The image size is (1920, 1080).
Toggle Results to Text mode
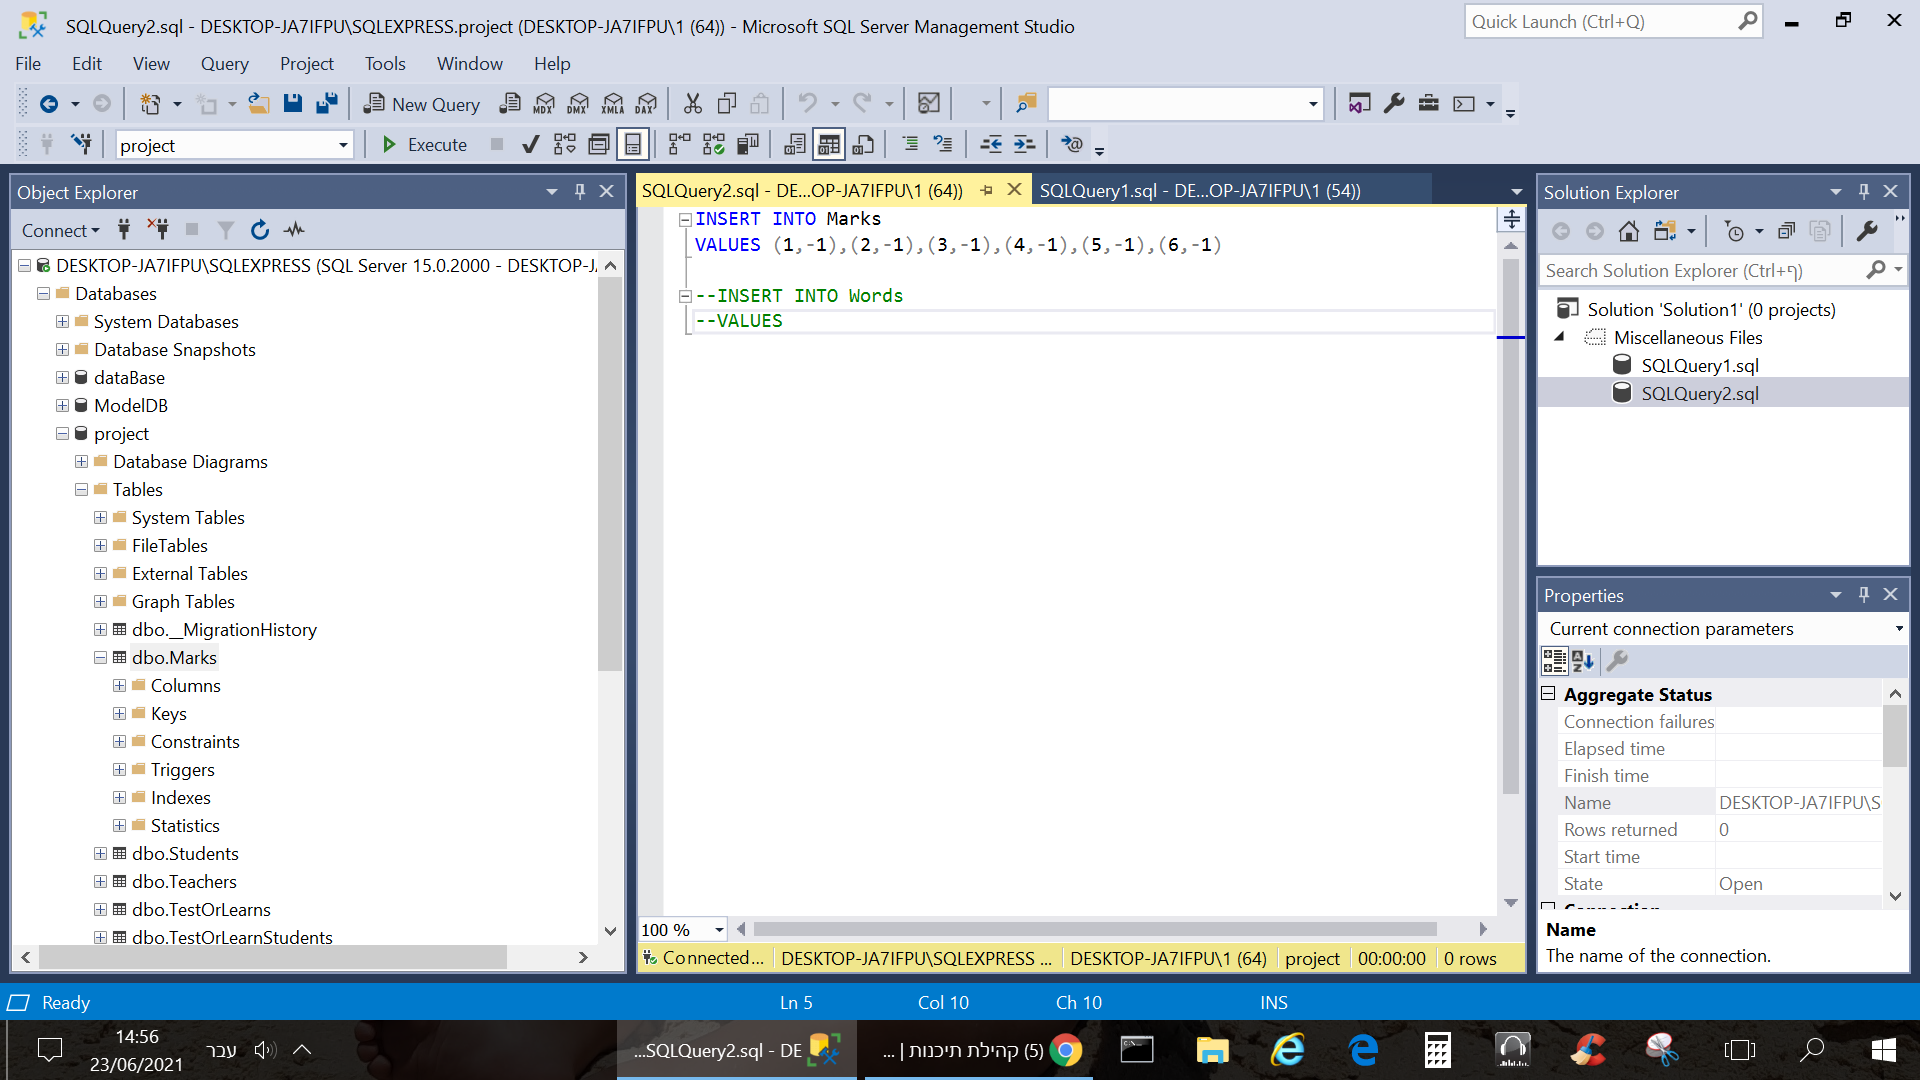point(795,145)
